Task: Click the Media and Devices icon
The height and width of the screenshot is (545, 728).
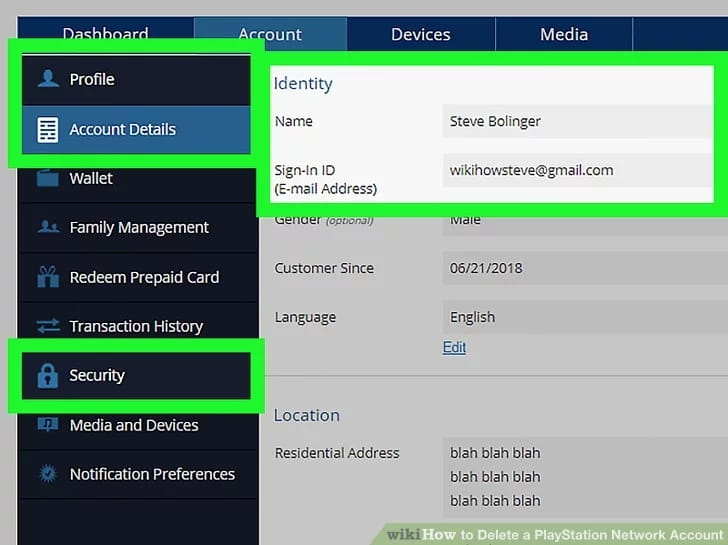Action: (x=47, y=425)
